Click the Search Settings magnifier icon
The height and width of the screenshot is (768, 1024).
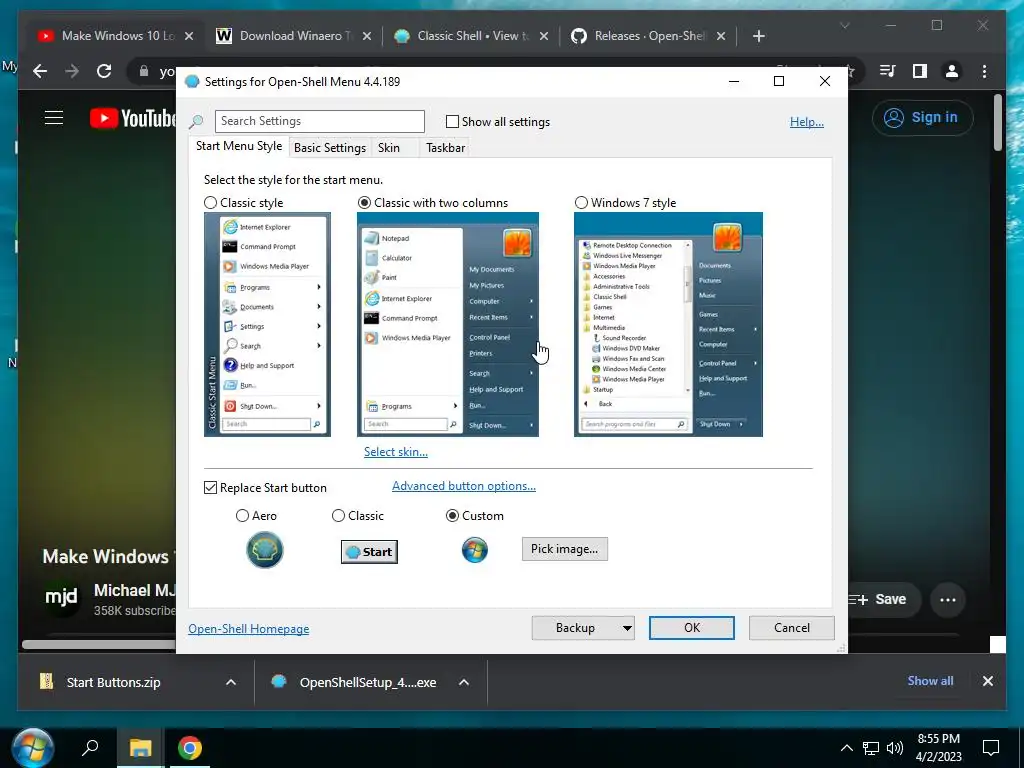196,121
